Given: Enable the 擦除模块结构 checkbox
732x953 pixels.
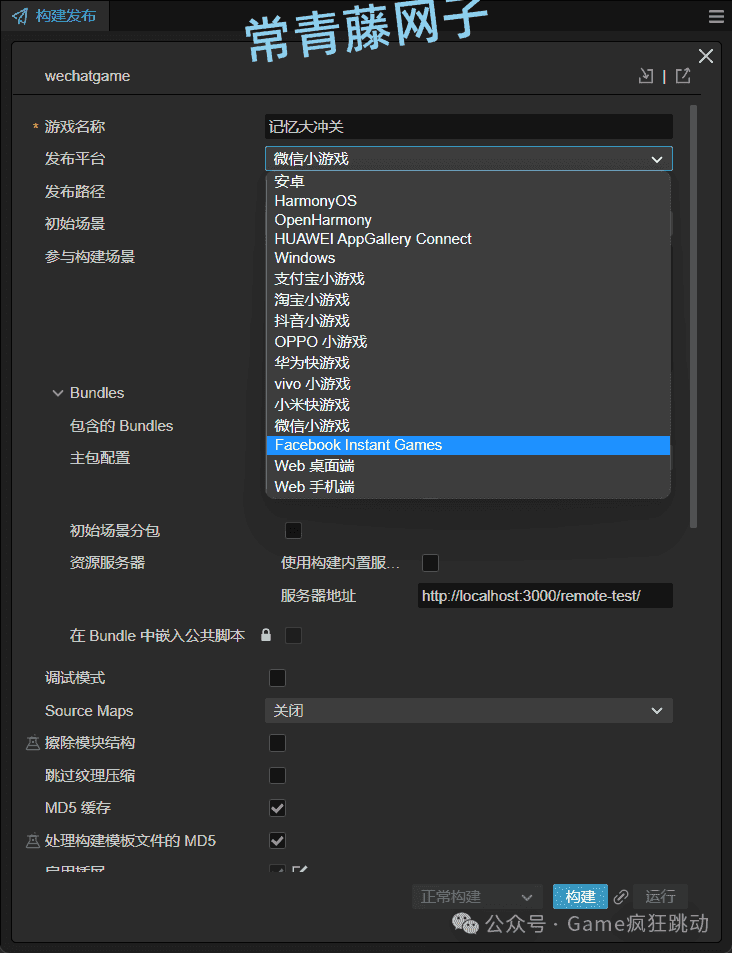Looking at the screenshot, I should point(277,743).
